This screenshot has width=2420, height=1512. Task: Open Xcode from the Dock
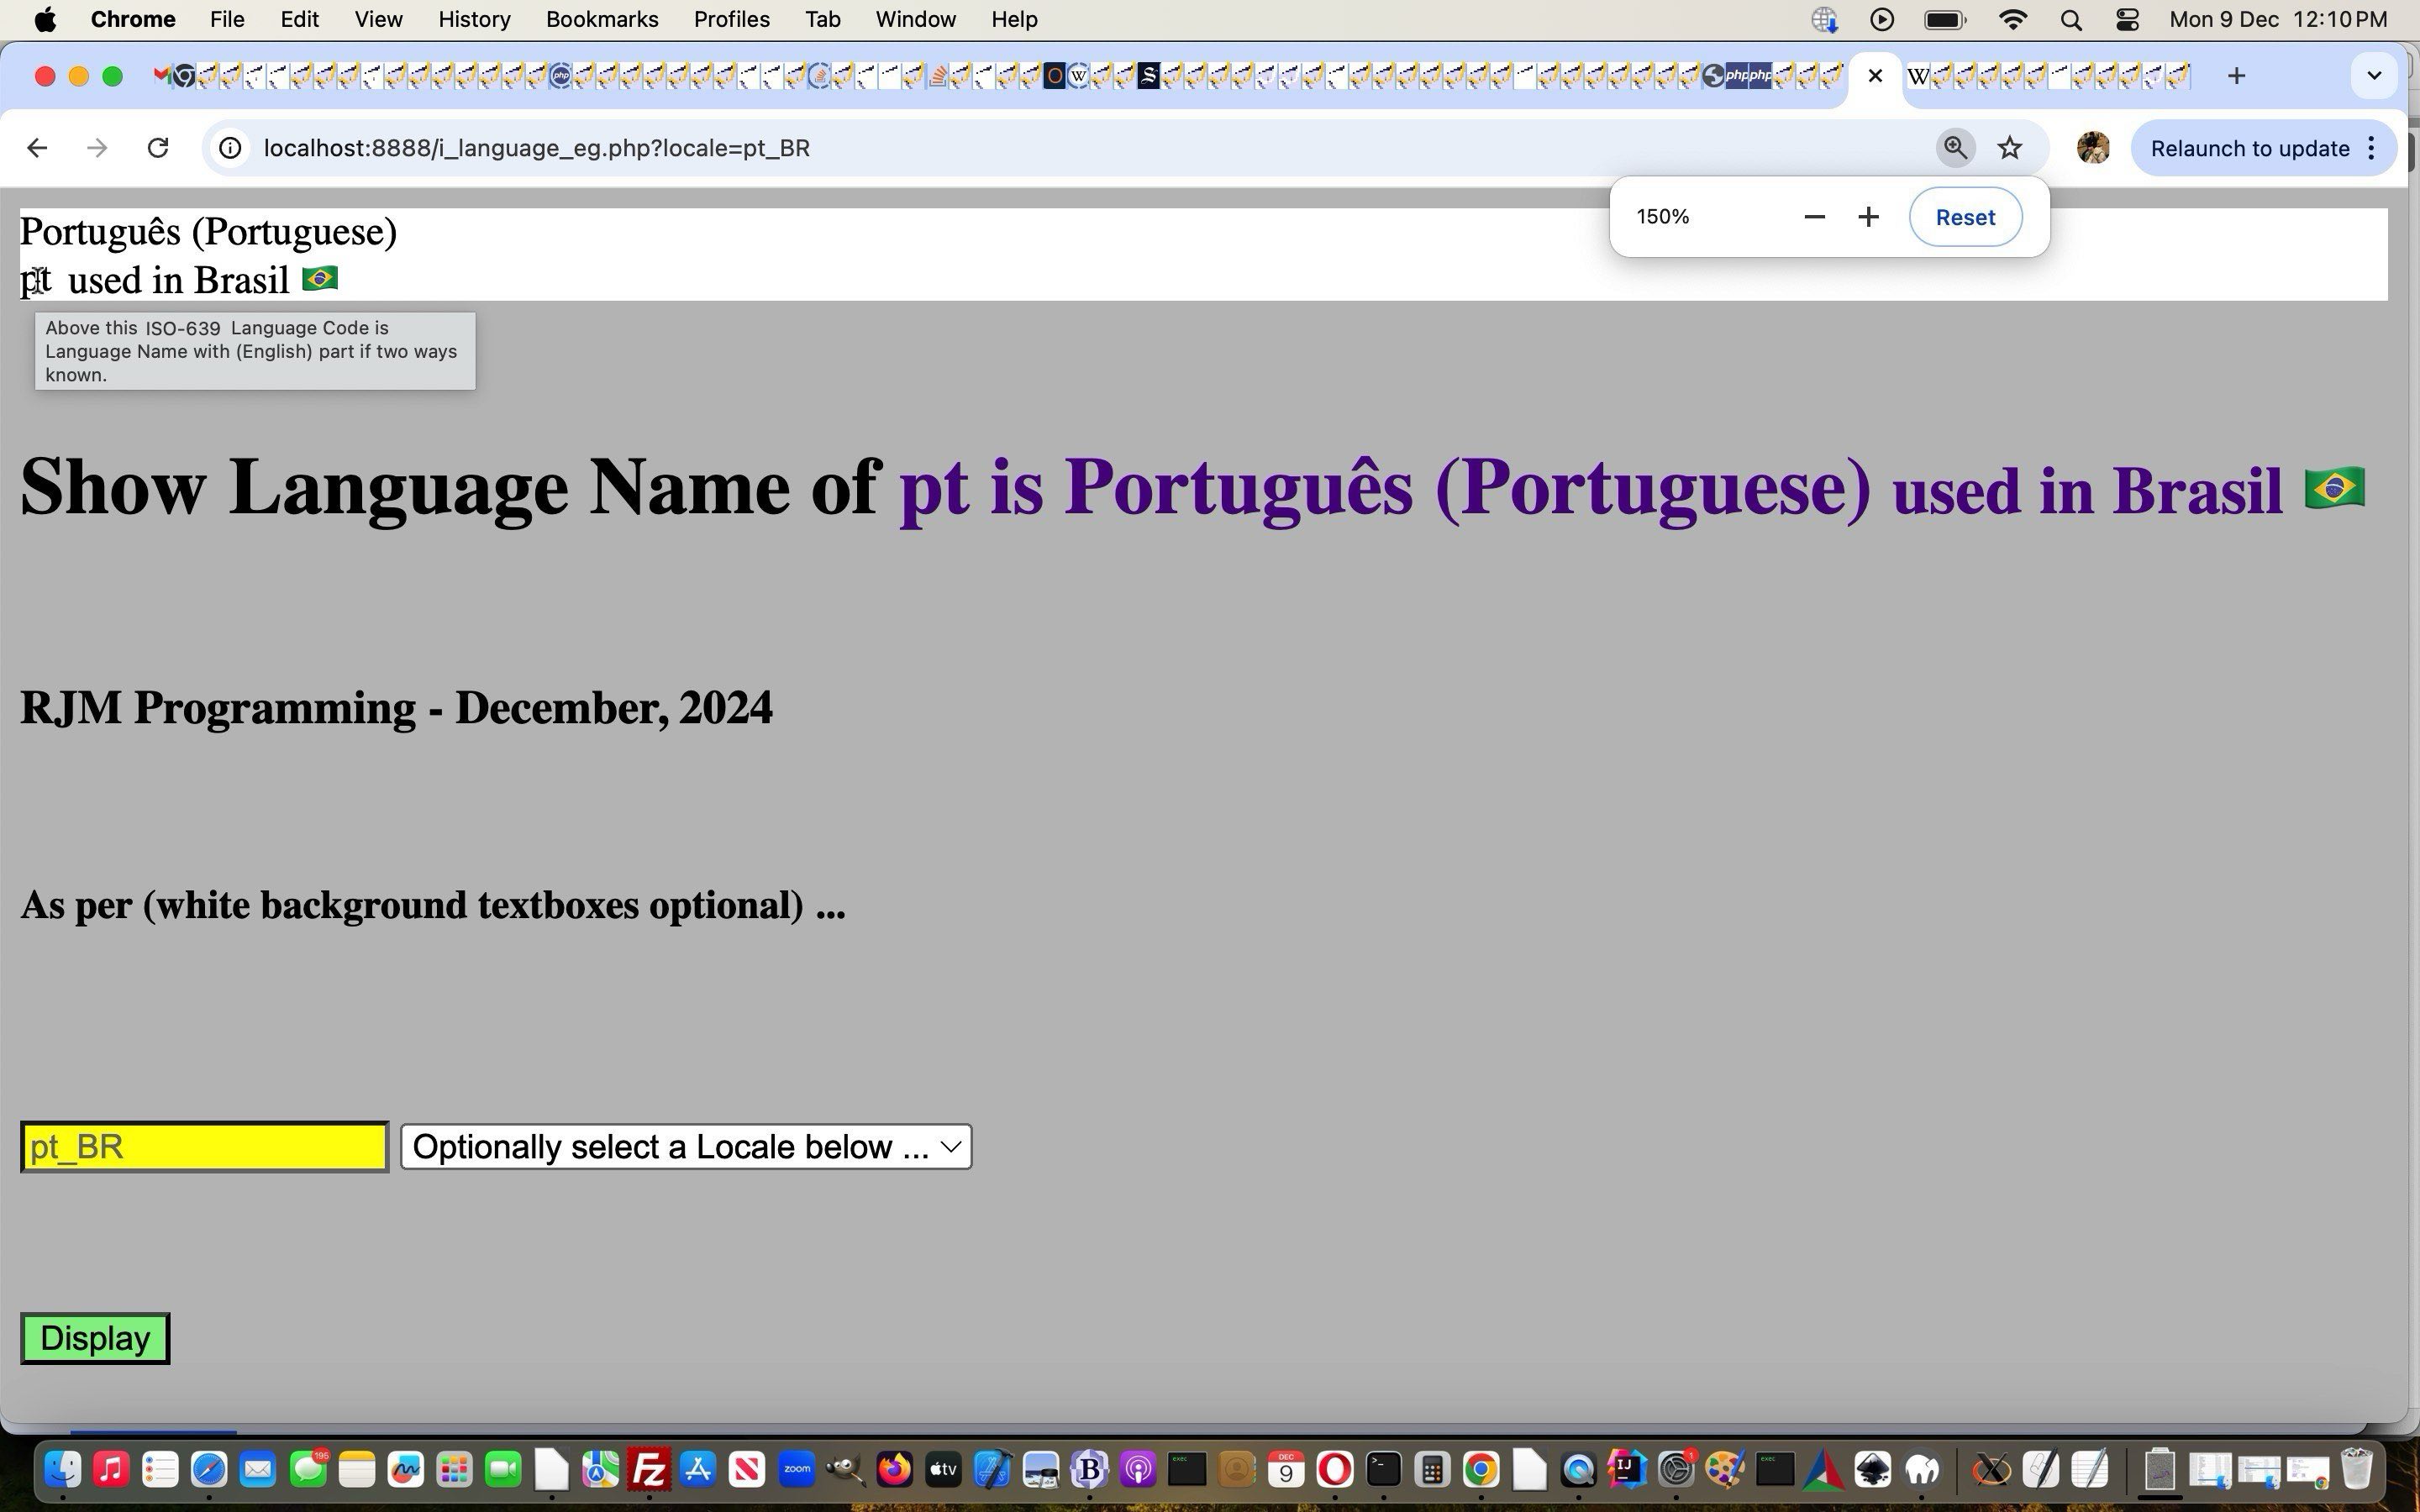pos(993,1470)
